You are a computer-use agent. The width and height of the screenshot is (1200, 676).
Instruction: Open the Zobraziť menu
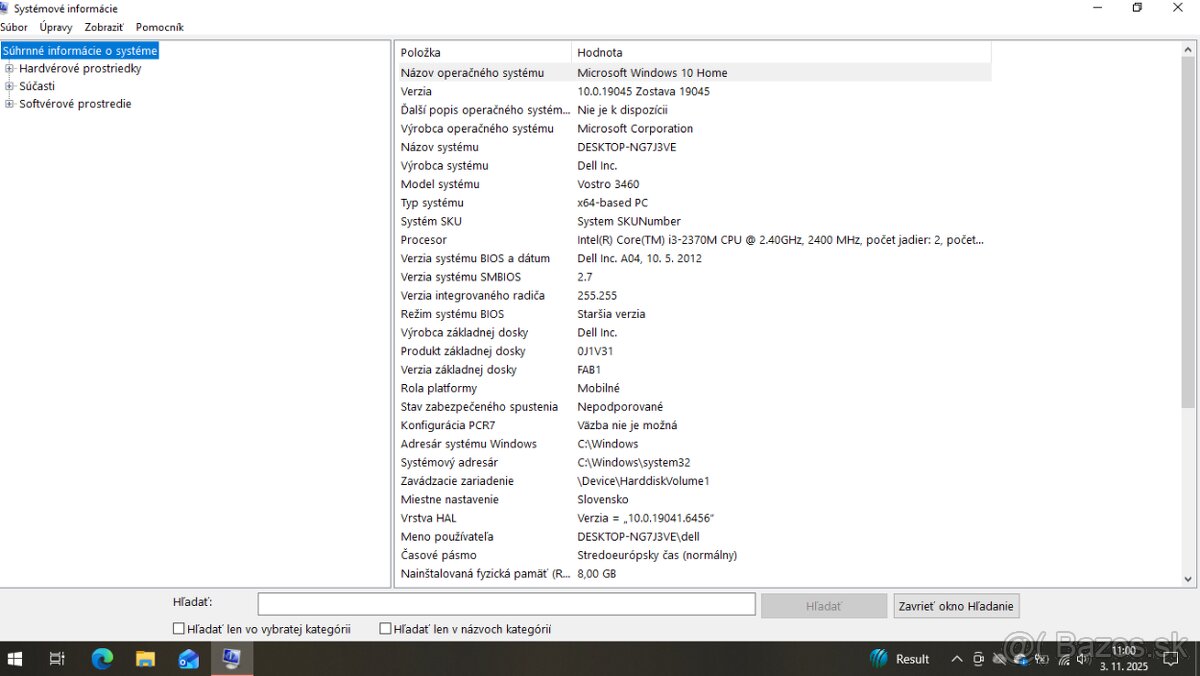(103, 27)
